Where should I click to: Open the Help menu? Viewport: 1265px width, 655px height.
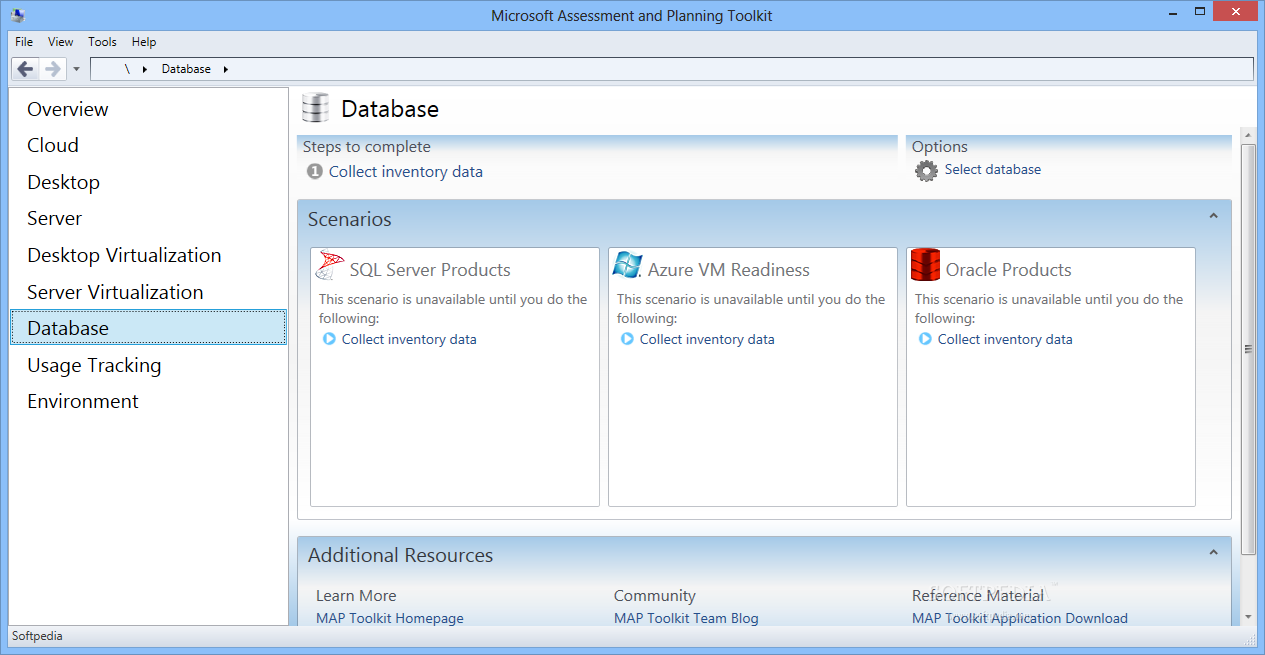coord(144,42)
